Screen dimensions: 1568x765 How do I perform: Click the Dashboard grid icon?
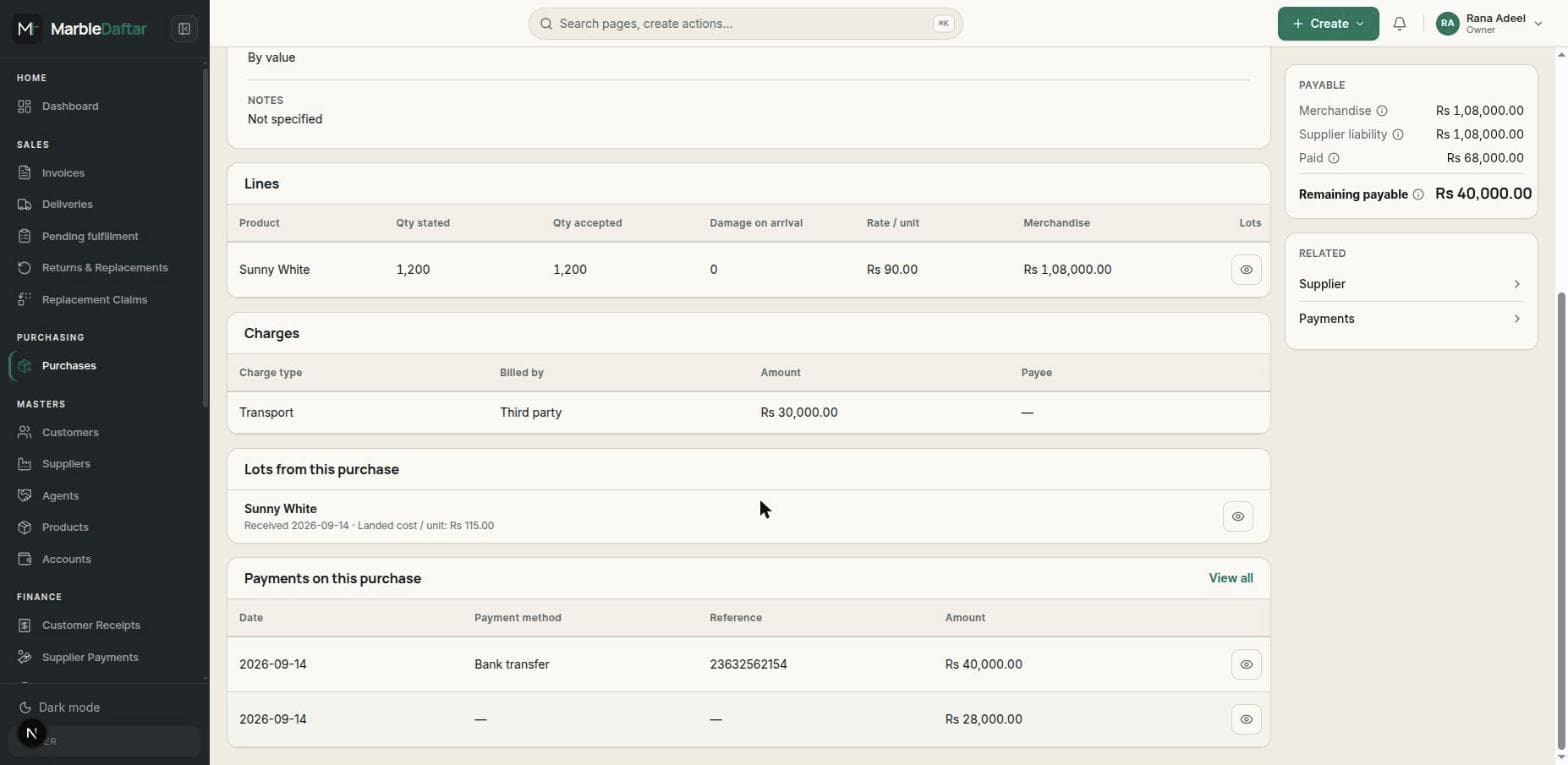(25, 106)
